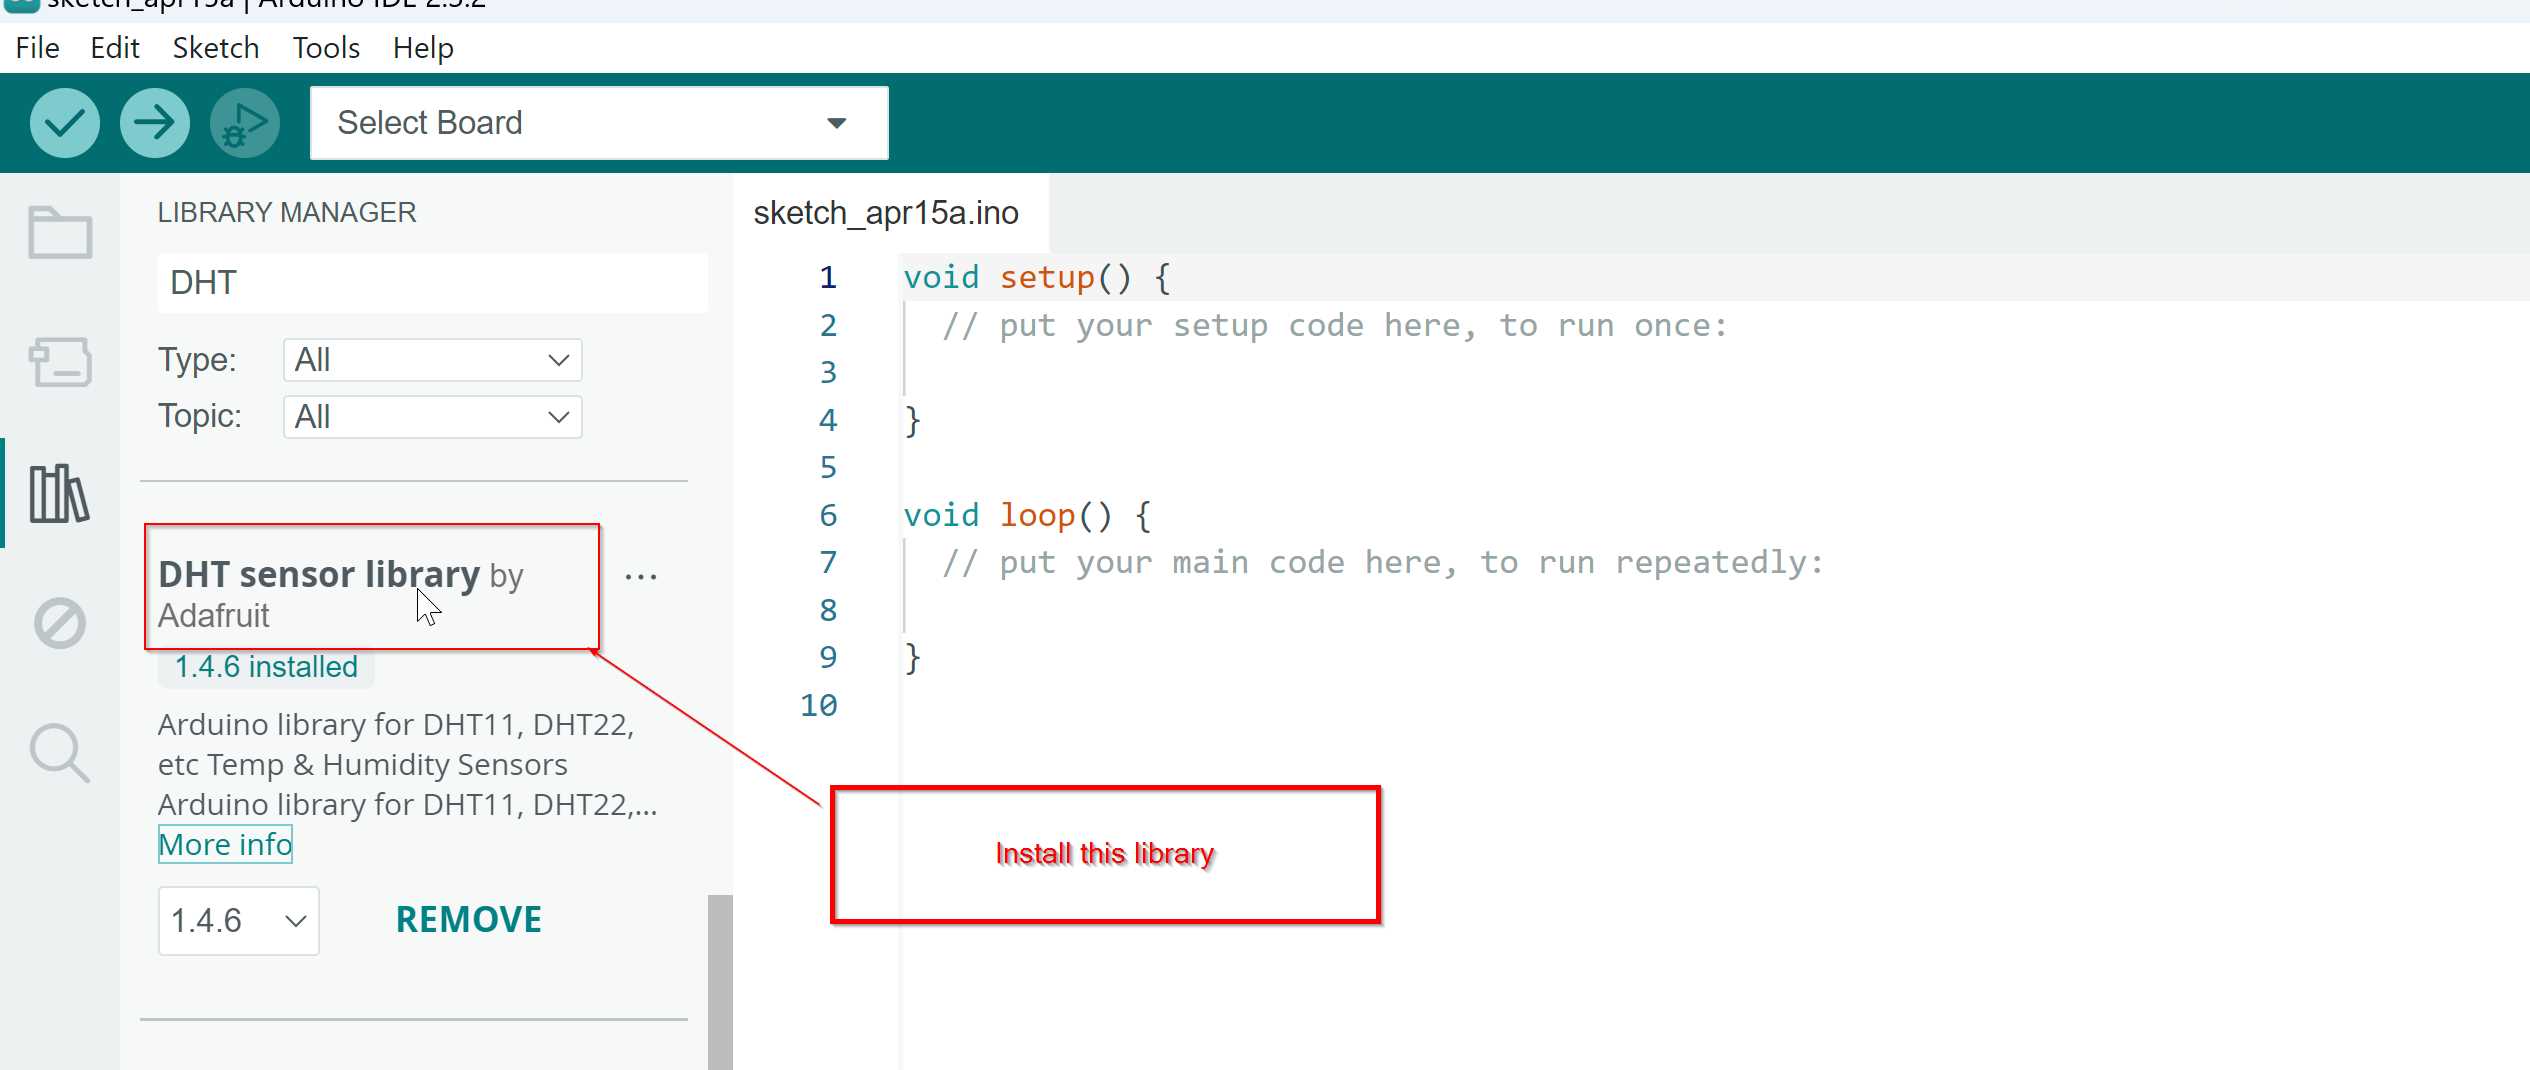Screen dimensions: 2530x1070
Task: Open the Tools menu
Action: click(x=326, y=48)
